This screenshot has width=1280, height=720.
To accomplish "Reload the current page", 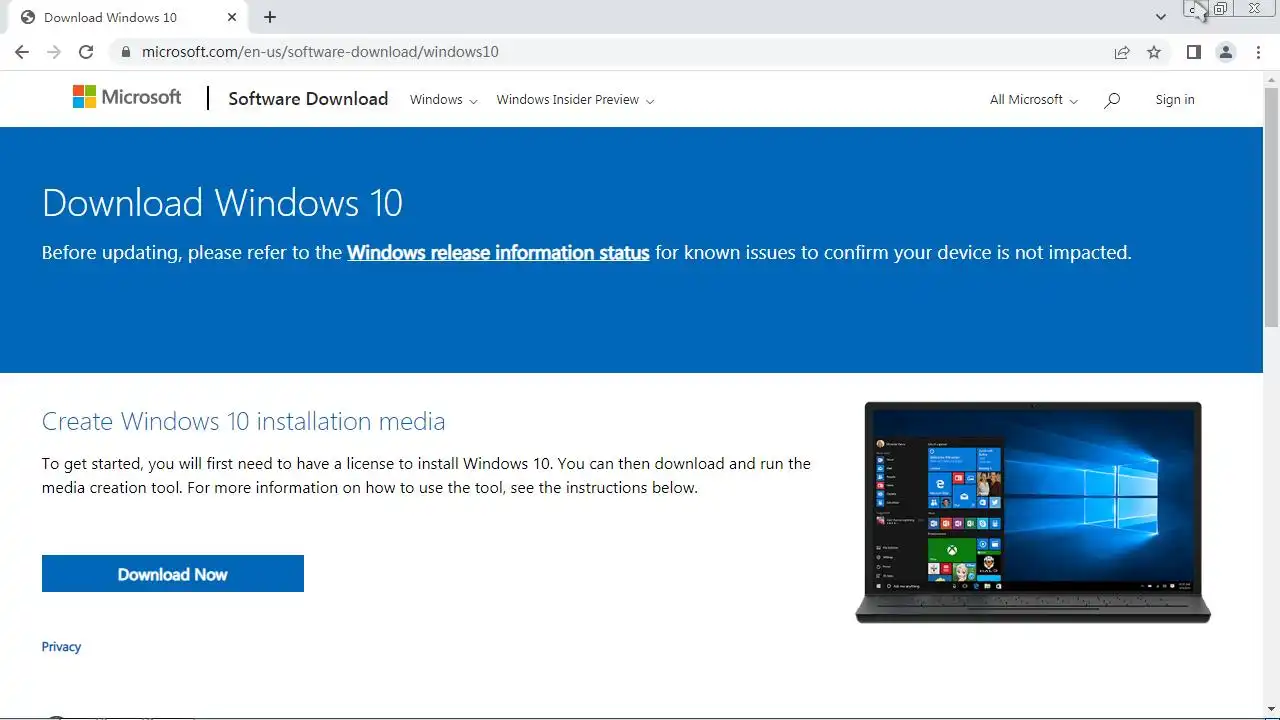I will tap(86, 52).
